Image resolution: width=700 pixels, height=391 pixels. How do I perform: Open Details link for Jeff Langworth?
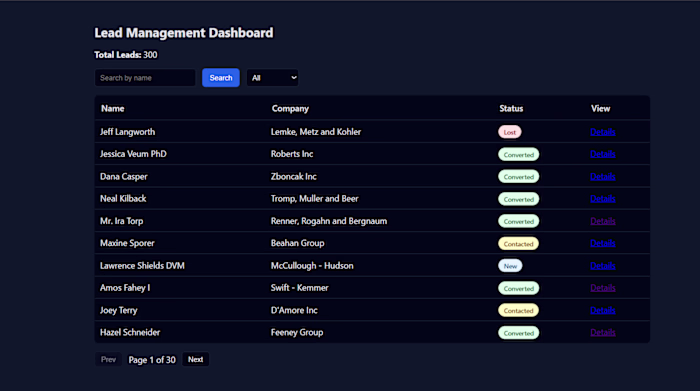[x=603, y=132]
